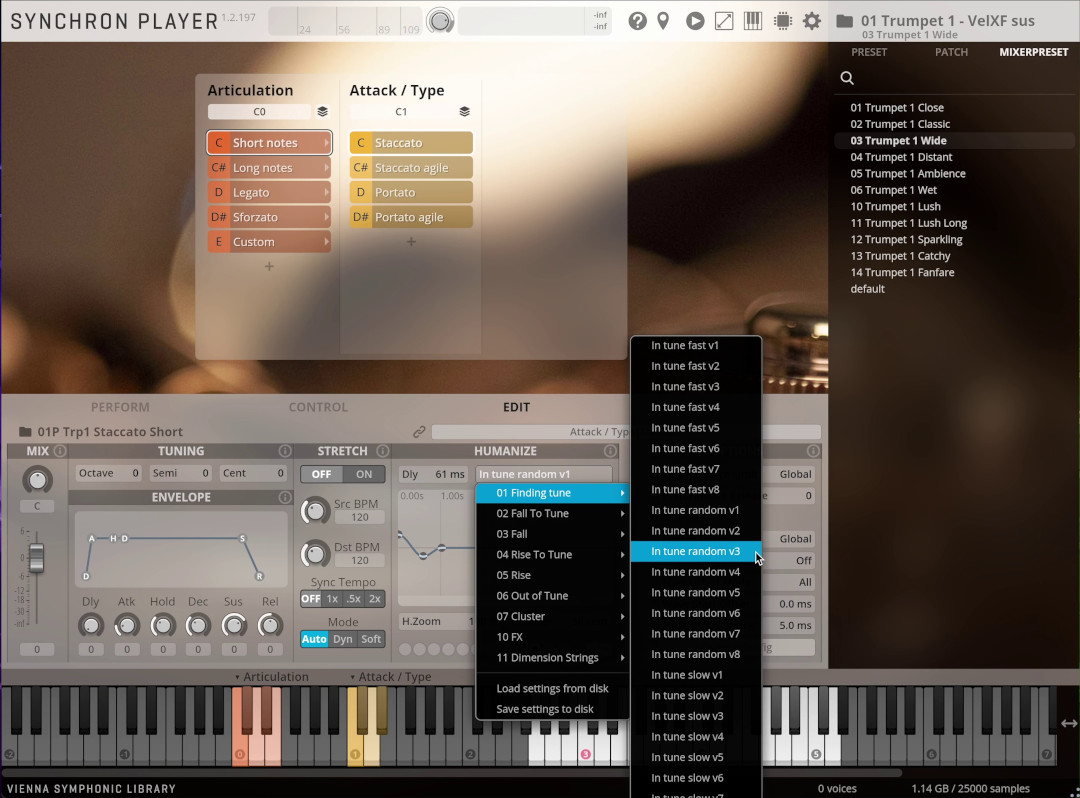Toggle the keyboard display icon
Viewport: 1080px width, 798px height.
753,21
